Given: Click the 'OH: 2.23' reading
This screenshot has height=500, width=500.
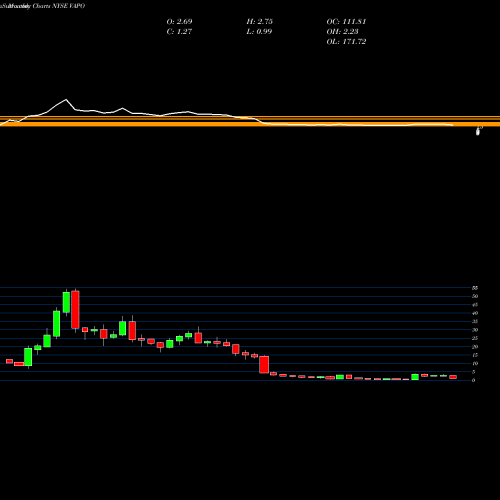Looking at the screenshot, I should tap(342, 32).
